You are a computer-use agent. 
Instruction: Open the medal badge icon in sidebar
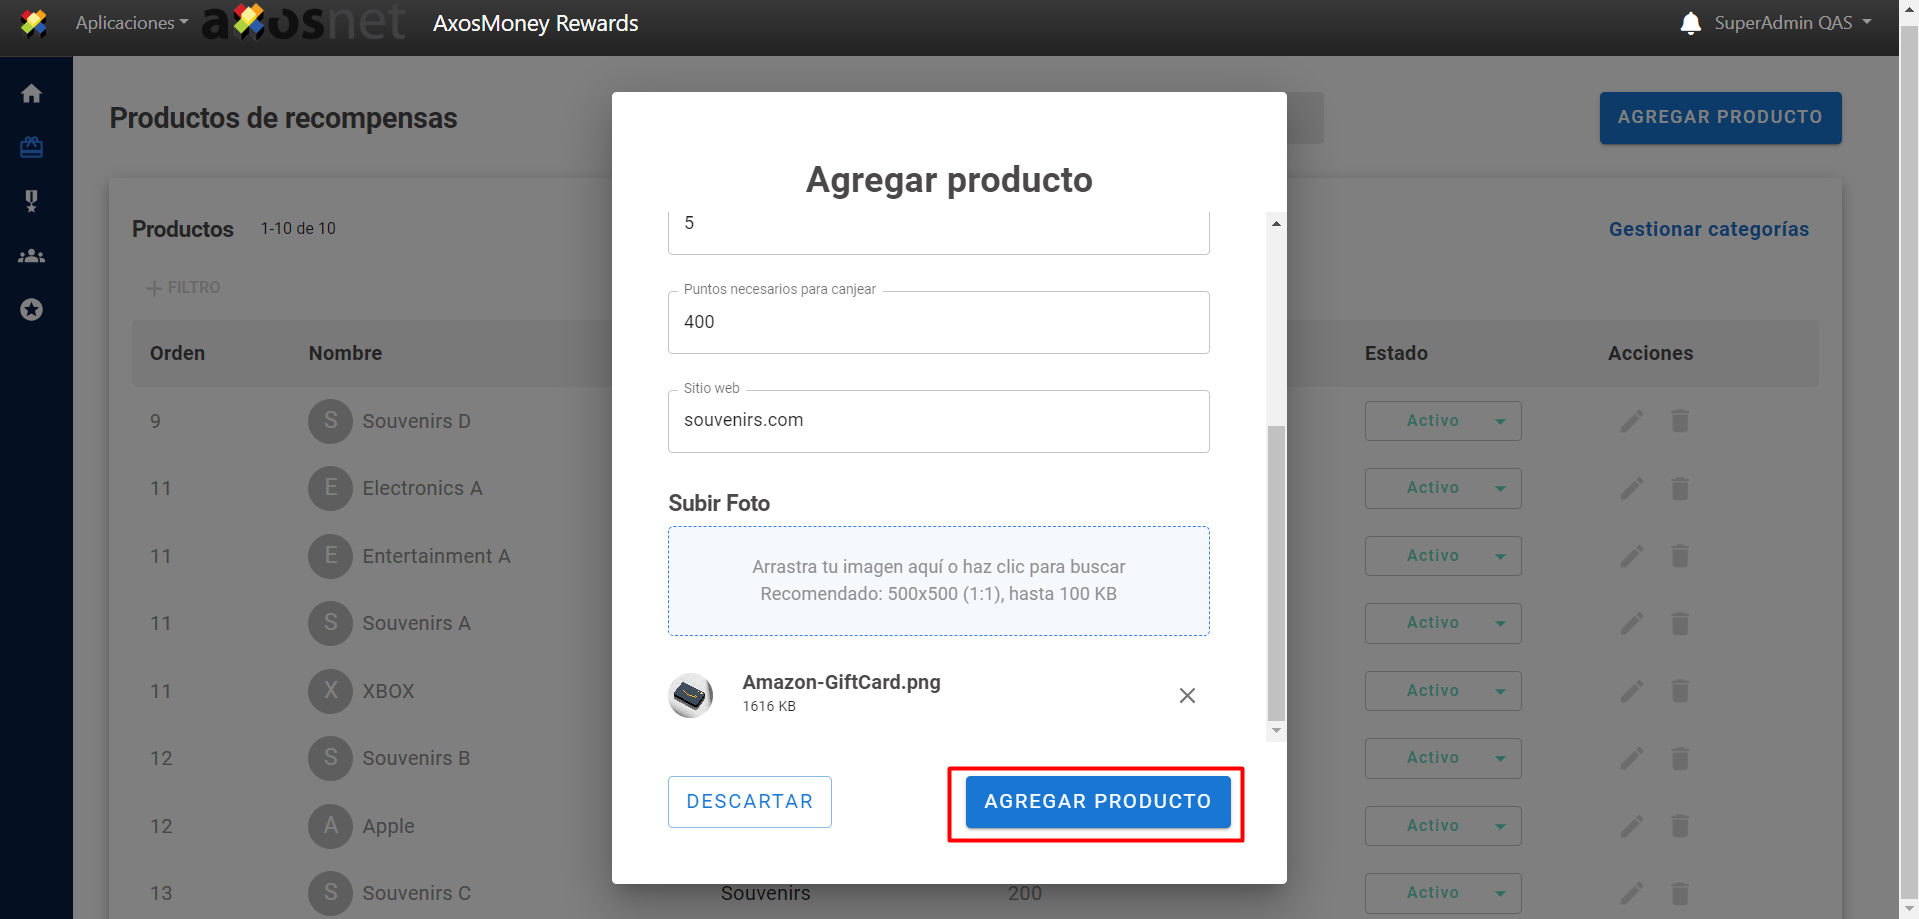click(32, 202)
